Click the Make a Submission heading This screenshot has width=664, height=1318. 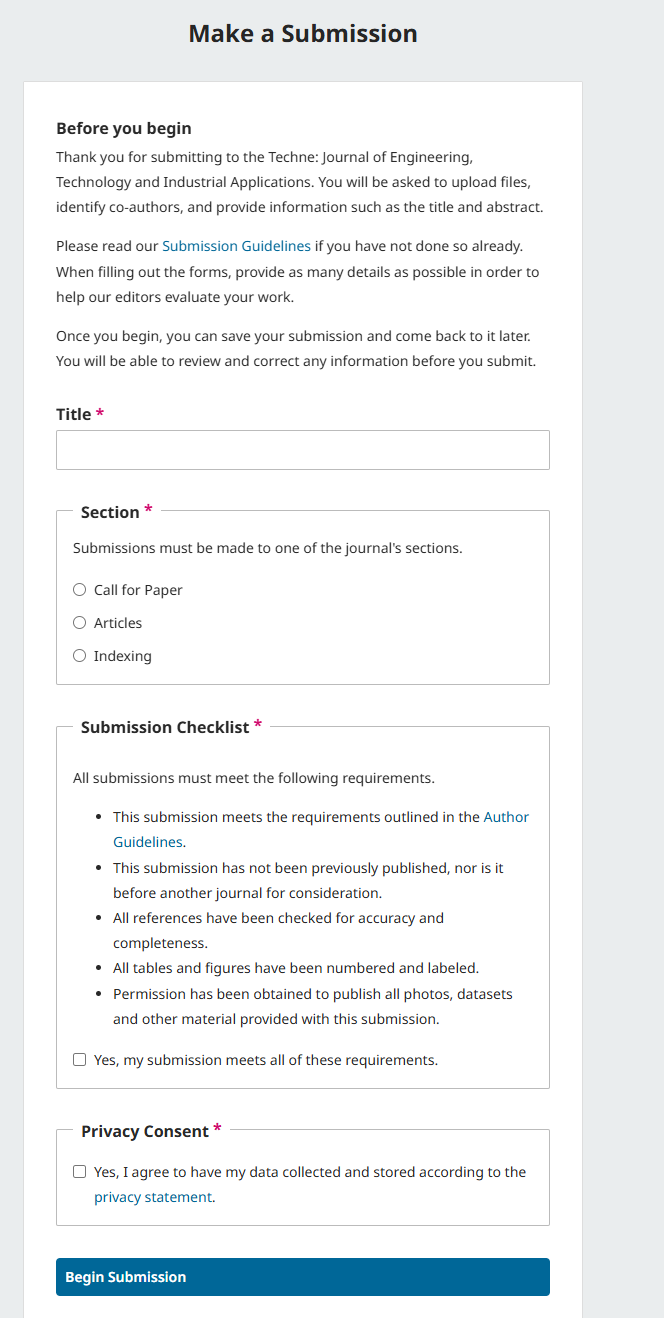(303, 34)
